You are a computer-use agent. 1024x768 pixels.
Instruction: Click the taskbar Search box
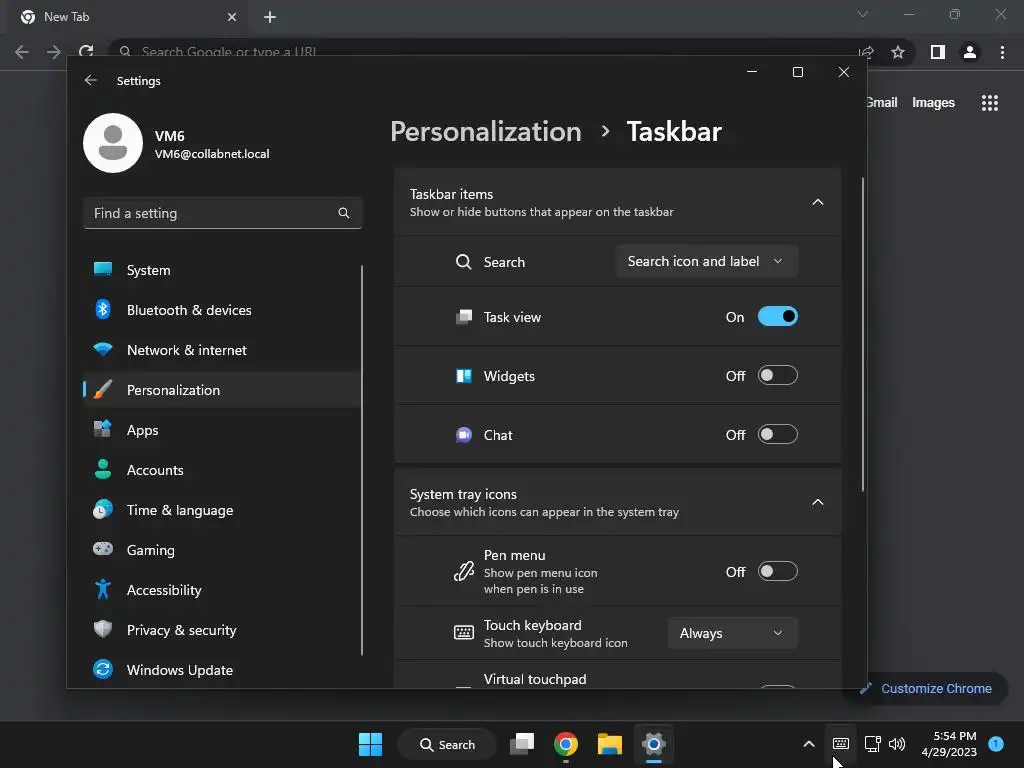point(447,744)
